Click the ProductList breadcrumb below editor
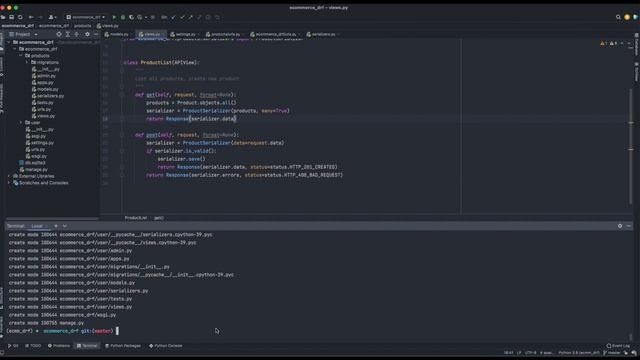The width and height of the screenshot is (640, 360). point(136,218)
